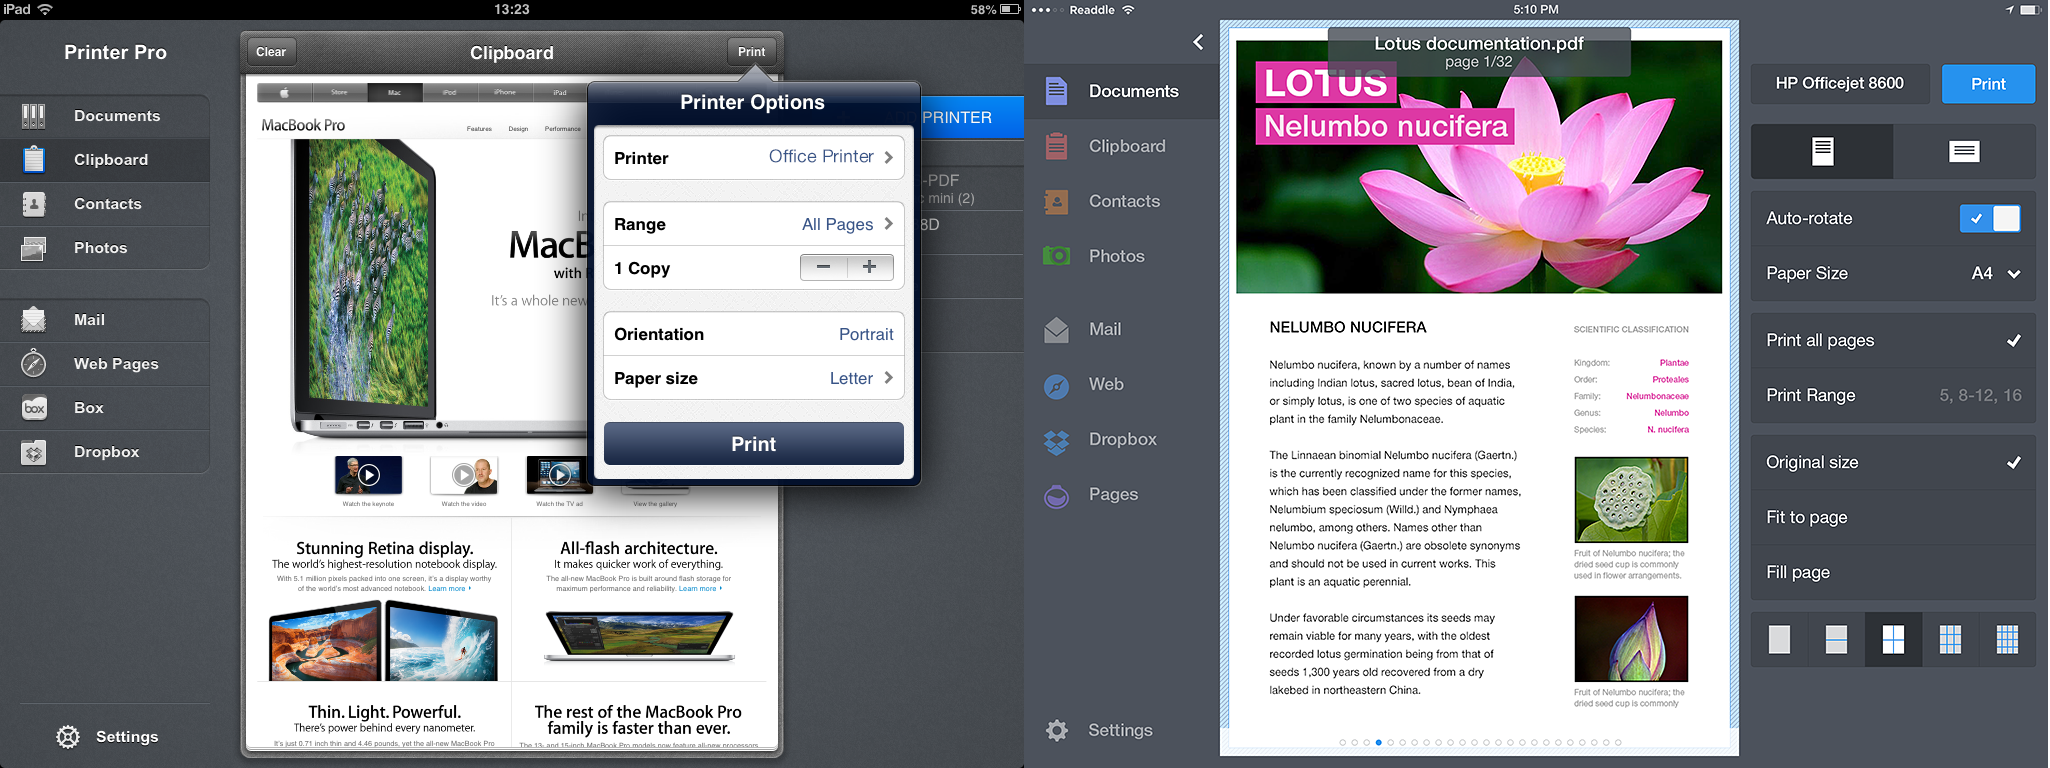Toggle the Auto-rotate switch
The width and height of the screenshot is (2050, 768).
tap(1989, 219)
